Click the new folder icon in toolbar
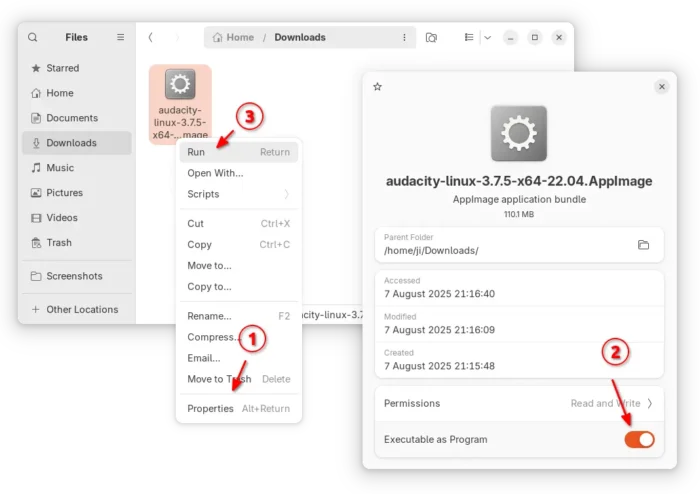 (x=431, y=37)
